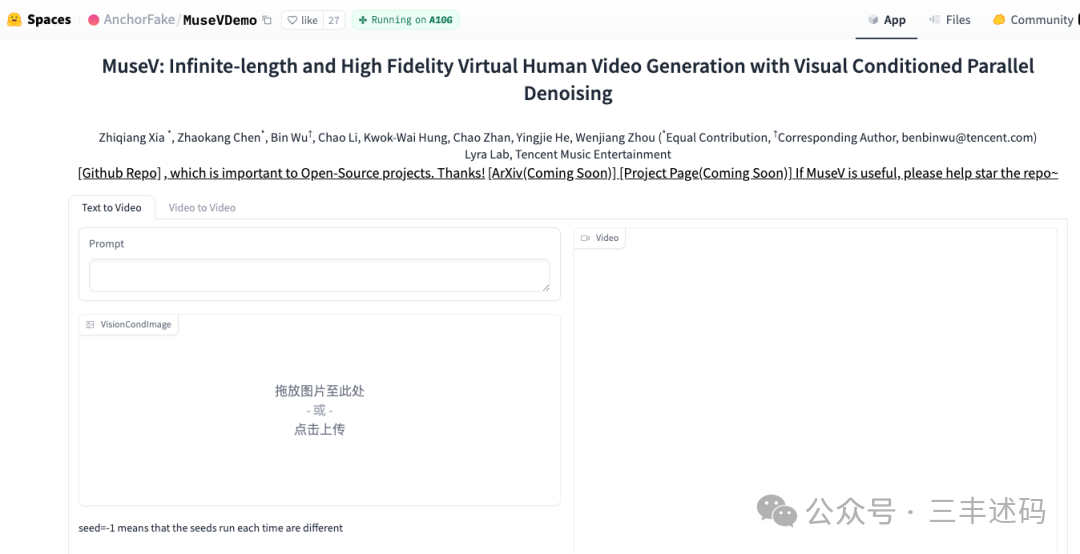The image size is (1080, 554).
Task: Click the empty Video output panel
Action: (816, 393)
